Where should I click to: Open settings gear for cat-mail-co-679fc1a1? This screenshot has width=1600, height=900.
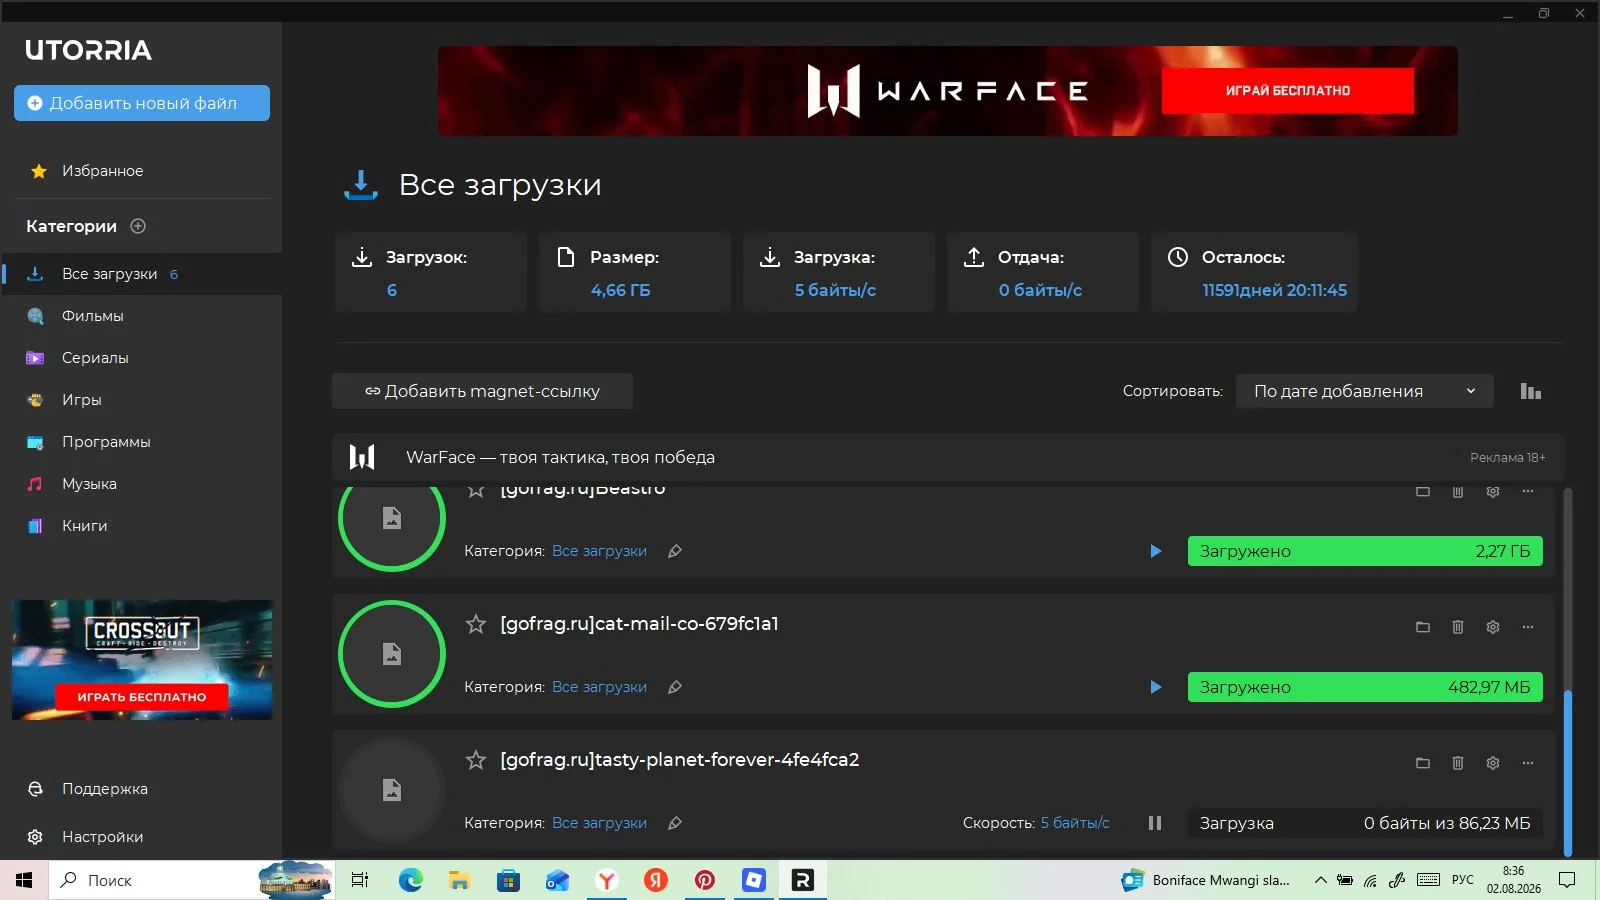pos(1493,627)
